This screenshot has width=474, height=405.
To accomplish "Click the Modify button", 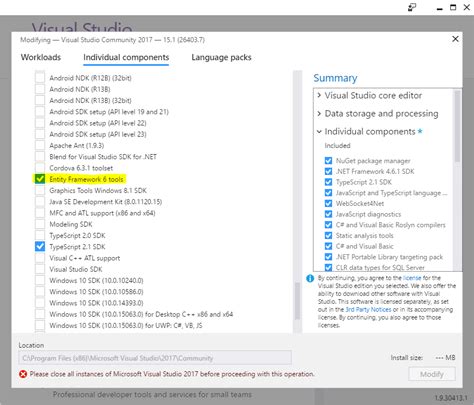I will tap(432, 374).
